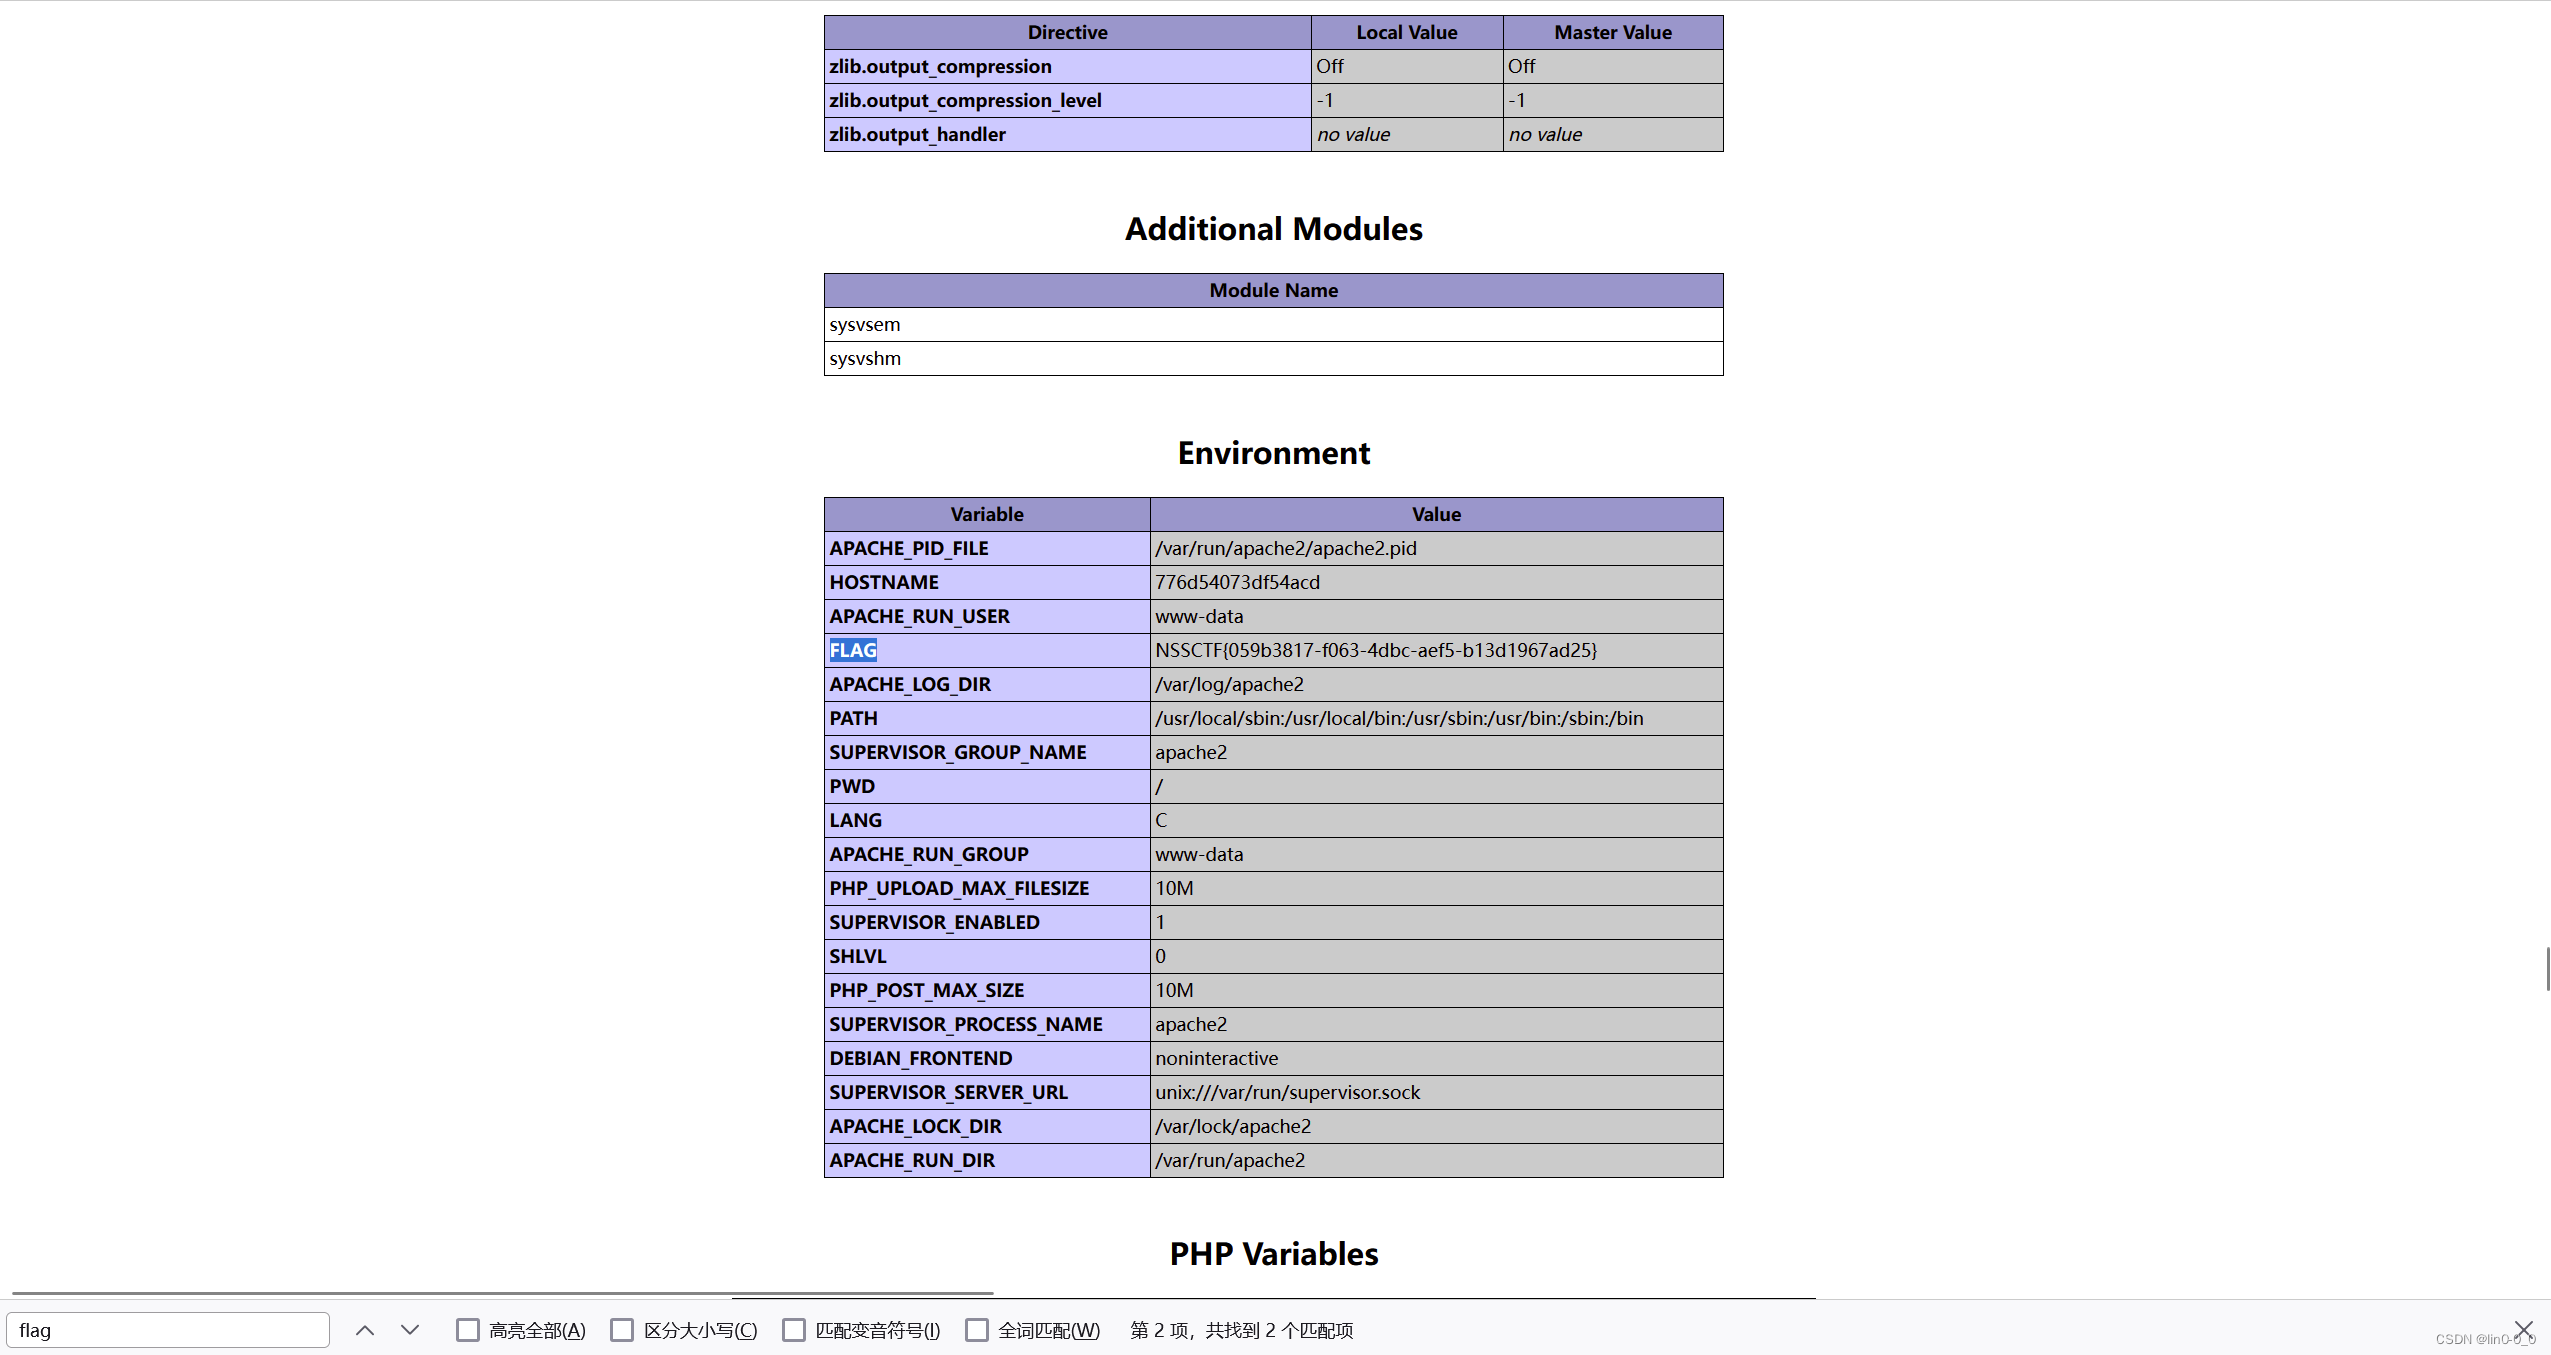2551x1355 pixels.
Task: Click the match count status text
Action: [1241, 1330]
